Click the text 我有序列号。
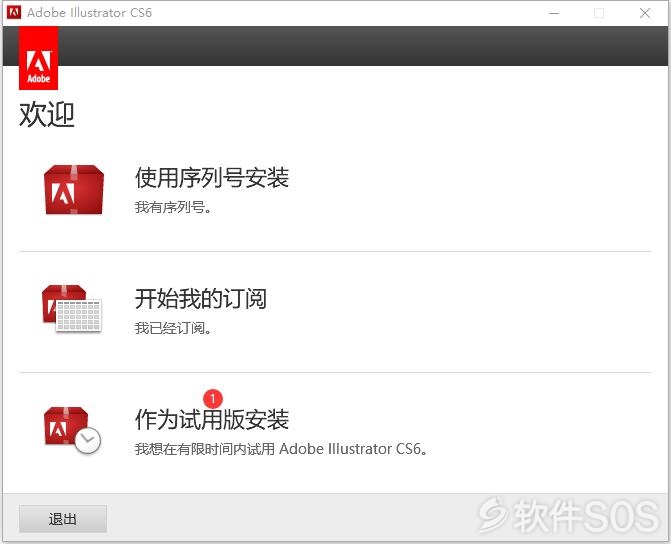The image size is (671, 544). tap(173, 207)
